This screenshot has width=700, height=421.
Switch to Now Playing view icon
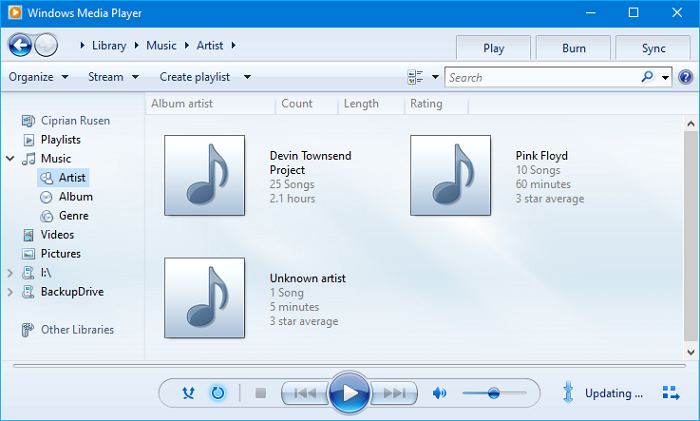coord(671,393)
